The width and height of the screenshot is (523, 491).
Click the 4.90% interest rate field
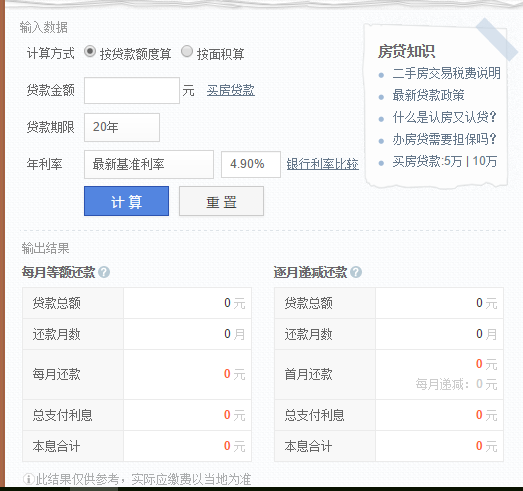pyautogui.click(x=251, y=164)
